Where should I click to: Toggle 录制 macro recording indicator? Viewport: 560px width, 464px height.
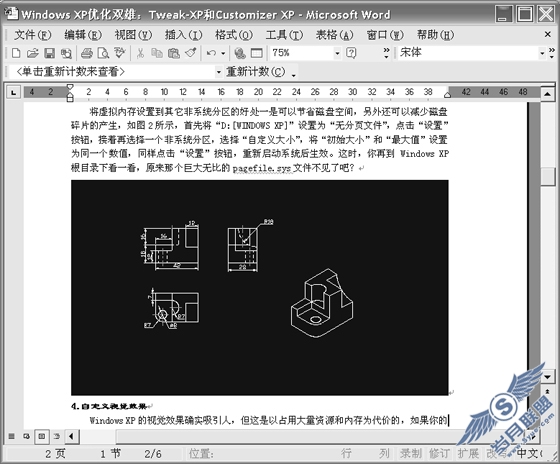pos(411,454)
